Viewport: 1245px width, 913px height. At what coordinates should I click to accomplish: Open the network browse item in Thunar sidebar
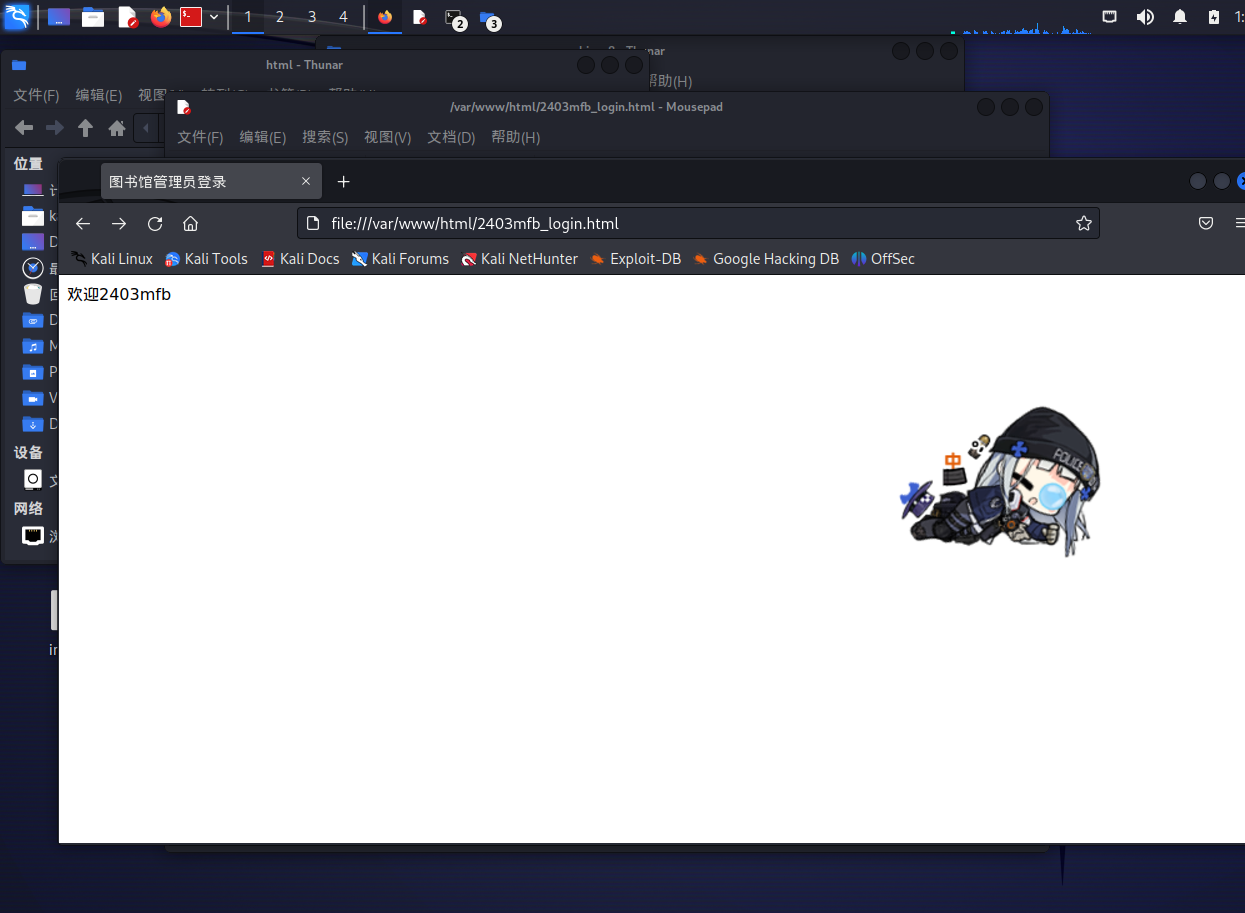point(33,535)
